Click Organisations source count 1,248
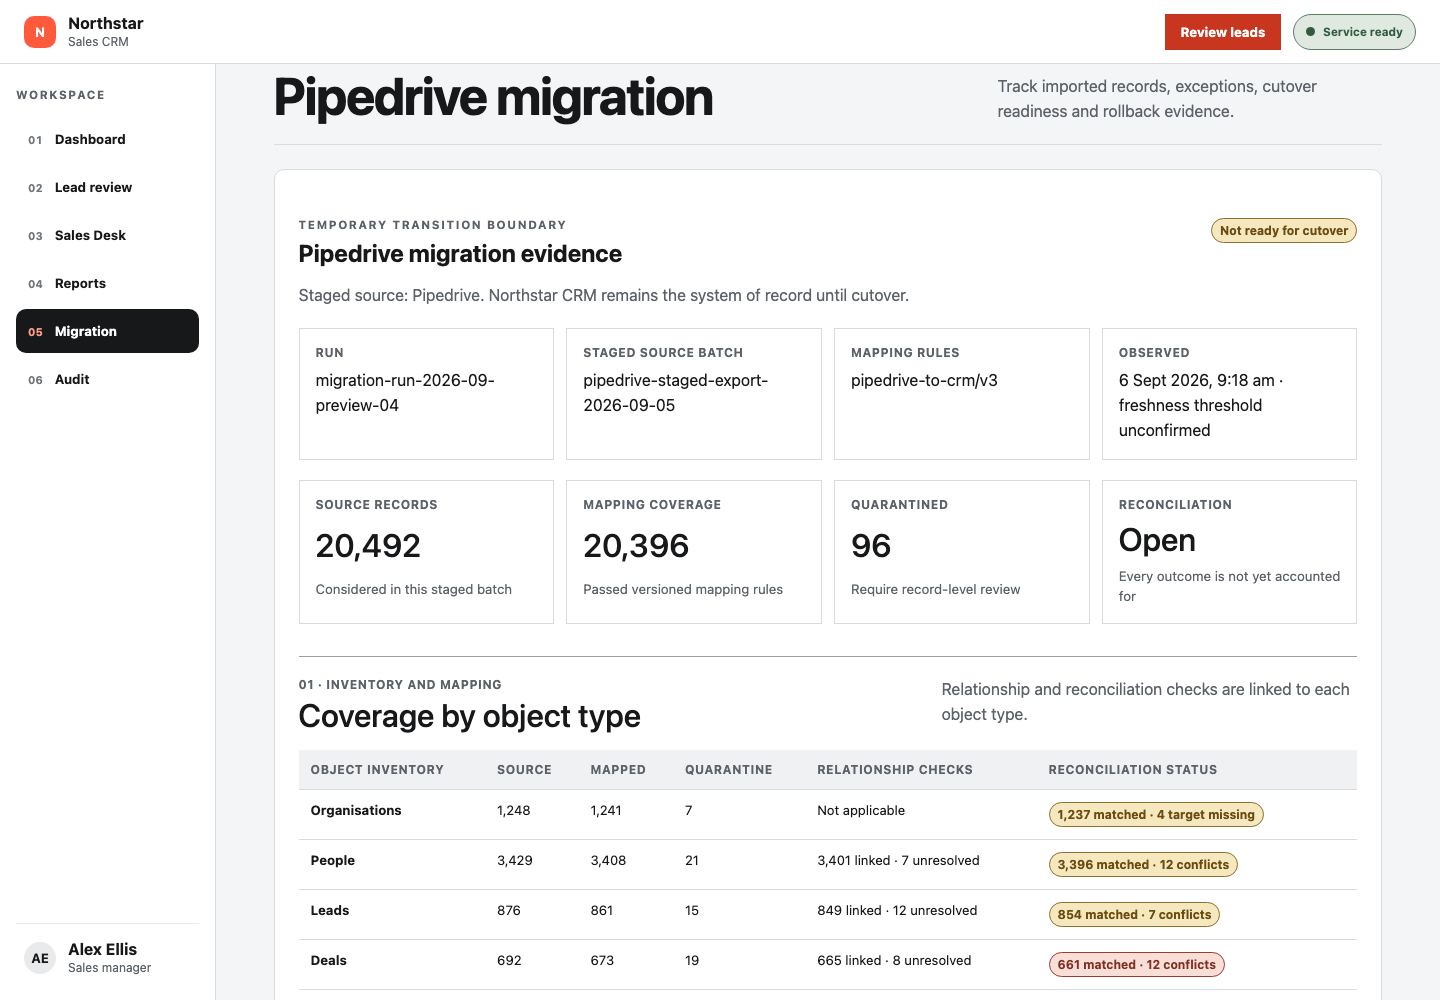Image resolution: width=1440 pixels, height=1000 pixels. coord(514,811)
